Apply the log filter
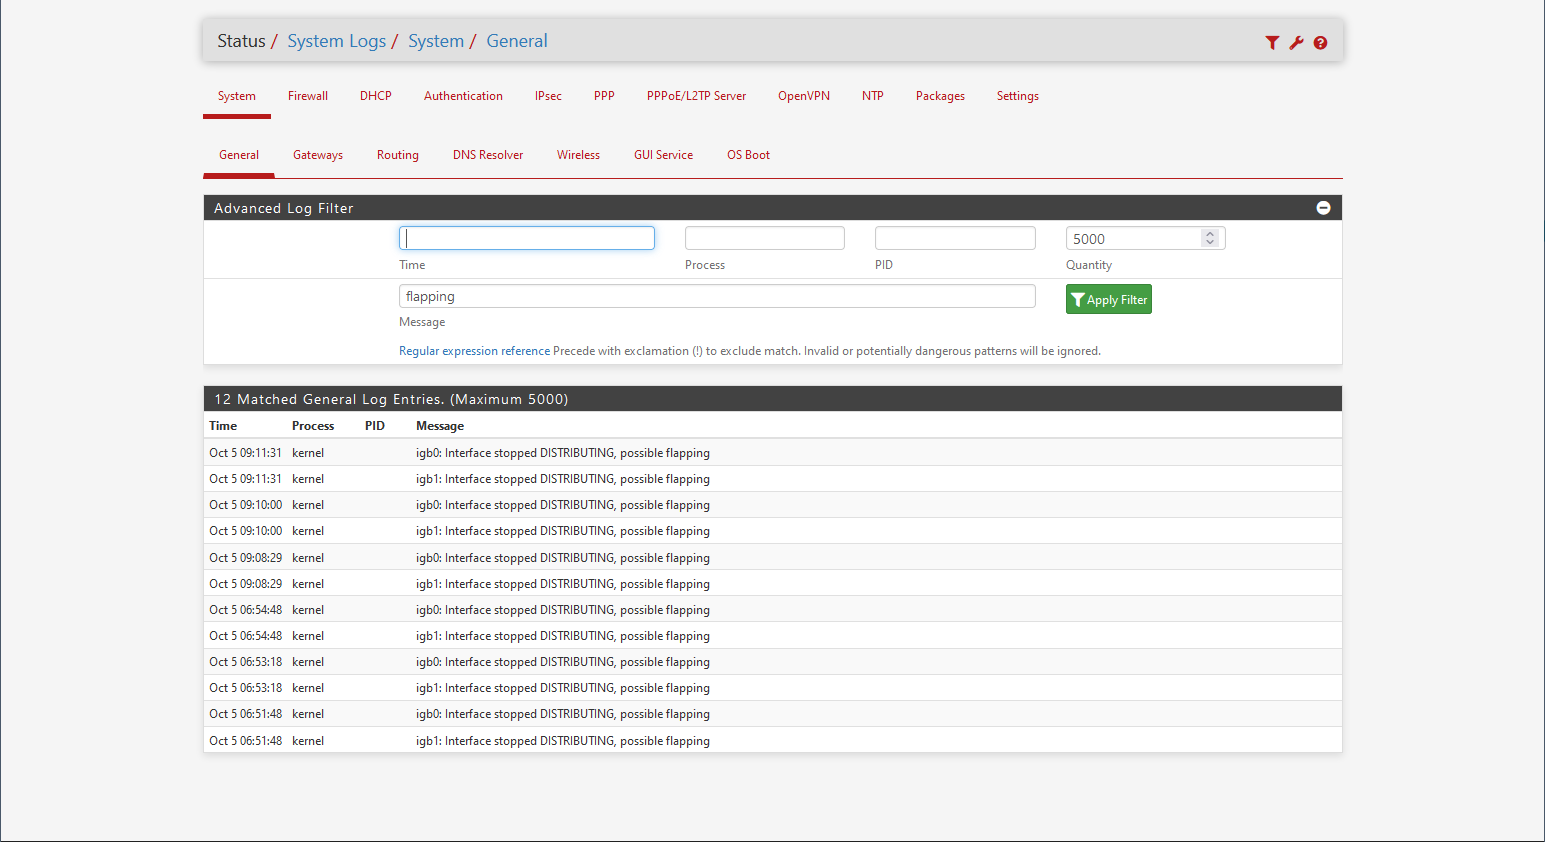1545x842 pixels. [1109, 299]
